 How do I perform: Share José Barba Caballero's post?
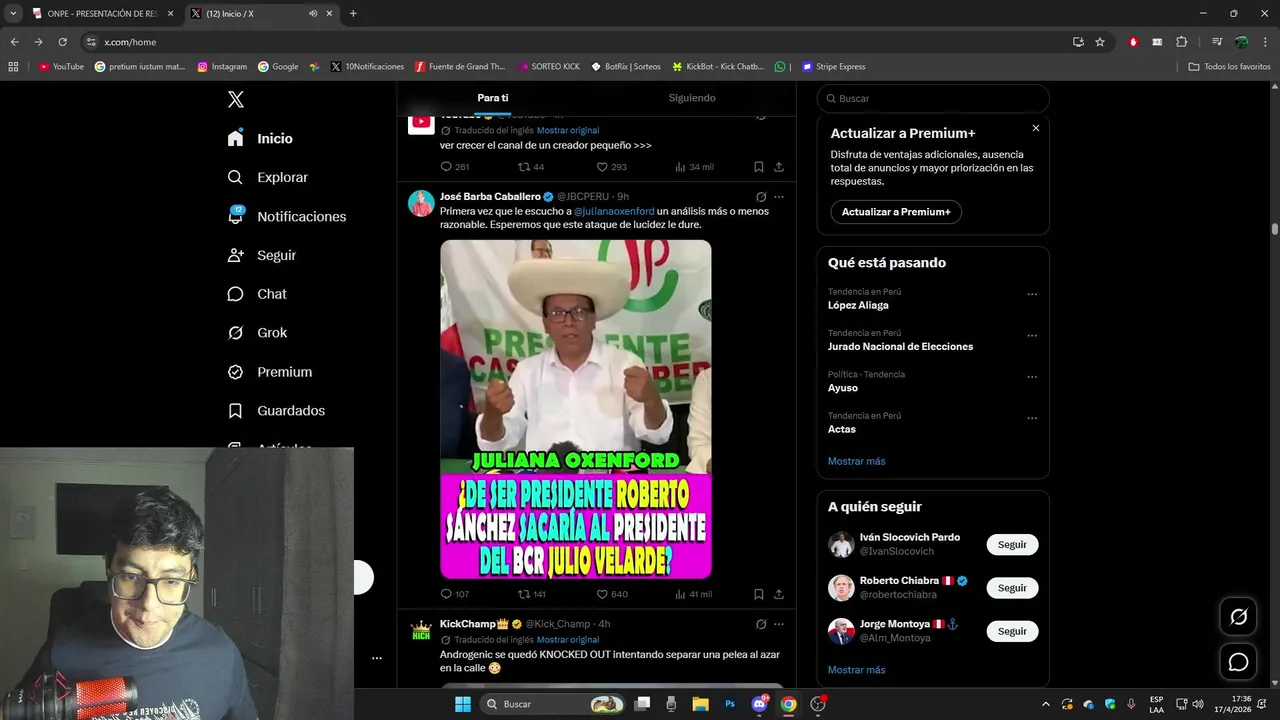click(779, 594)
